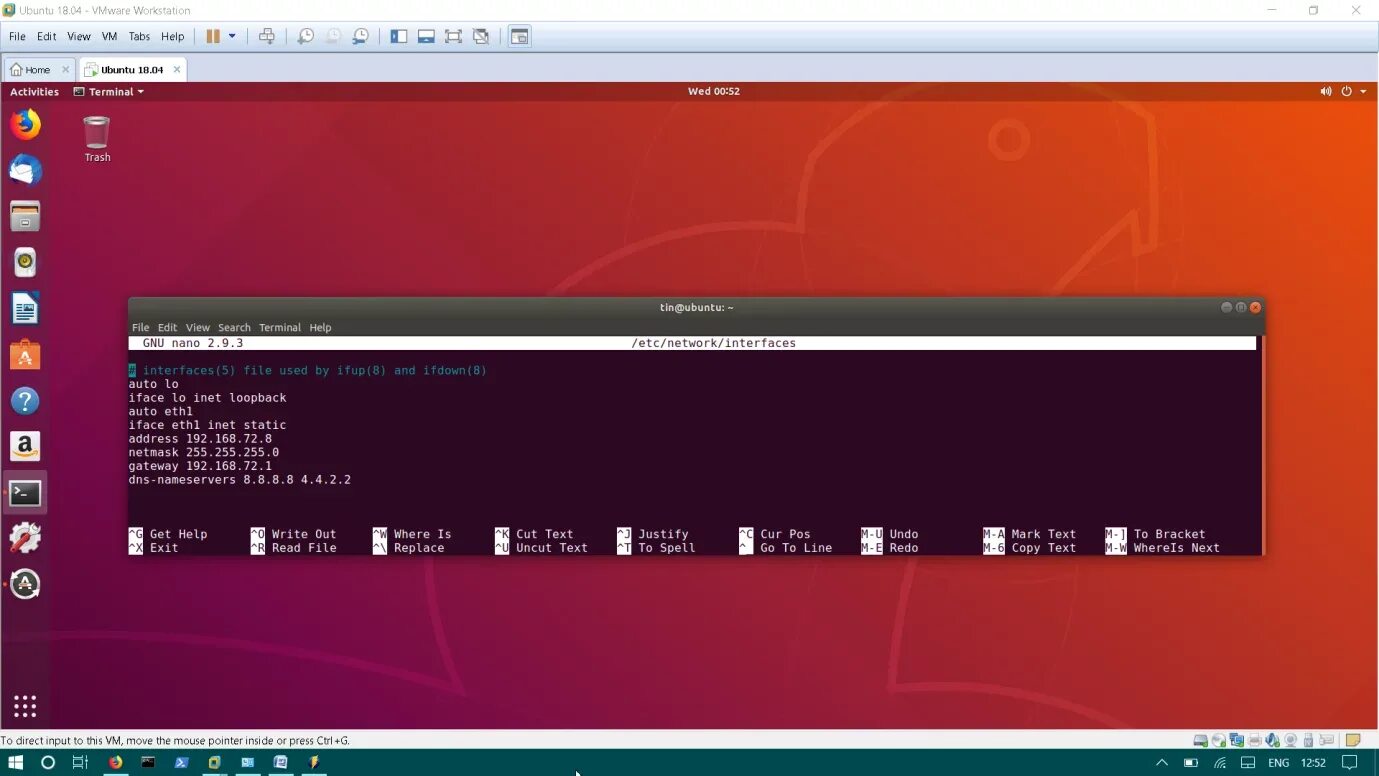Click the 'iface eth1 inet static' line
This screenshot has width=1379, height=776.
coord(207,425)
